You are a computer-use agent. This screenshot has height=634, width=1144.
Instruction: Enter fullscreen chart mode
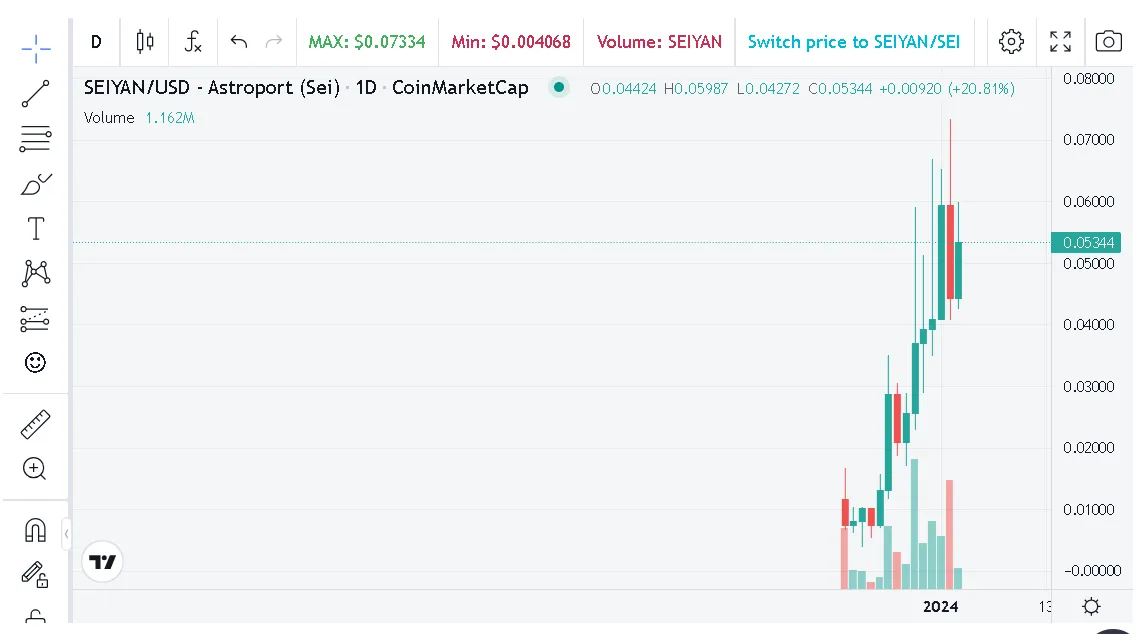[x=1060, y=42]
